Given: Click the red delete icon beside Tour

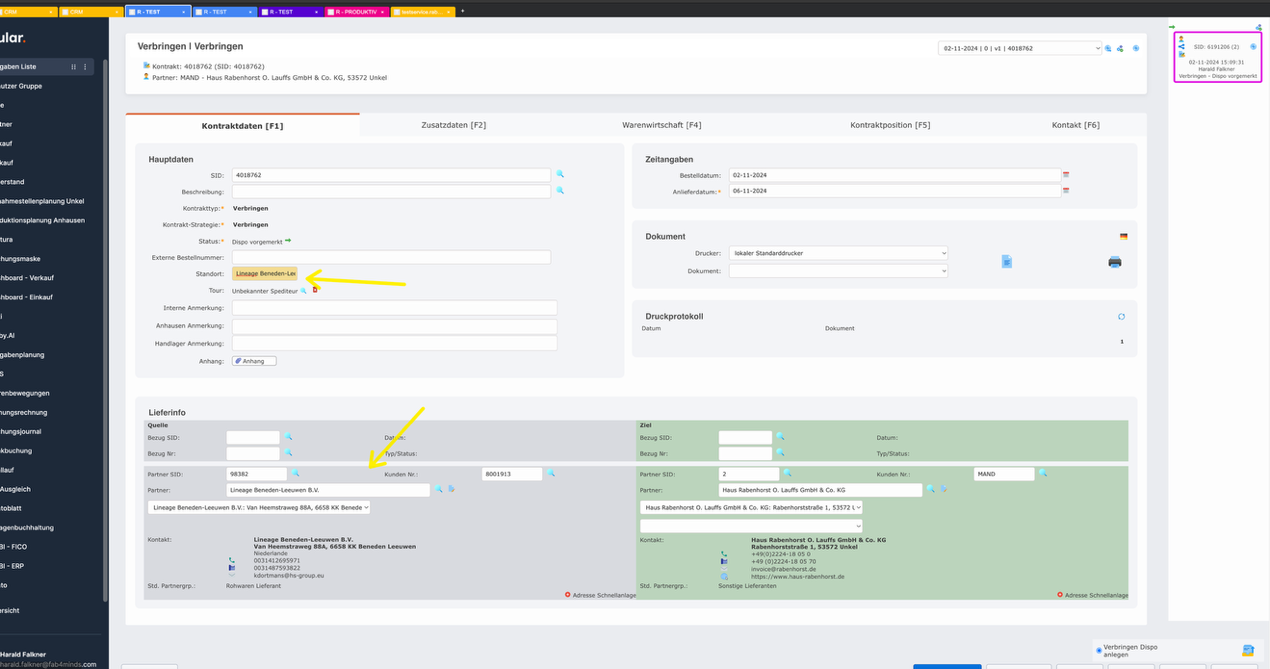Looking at the screenshot, I should click(315, 290).
